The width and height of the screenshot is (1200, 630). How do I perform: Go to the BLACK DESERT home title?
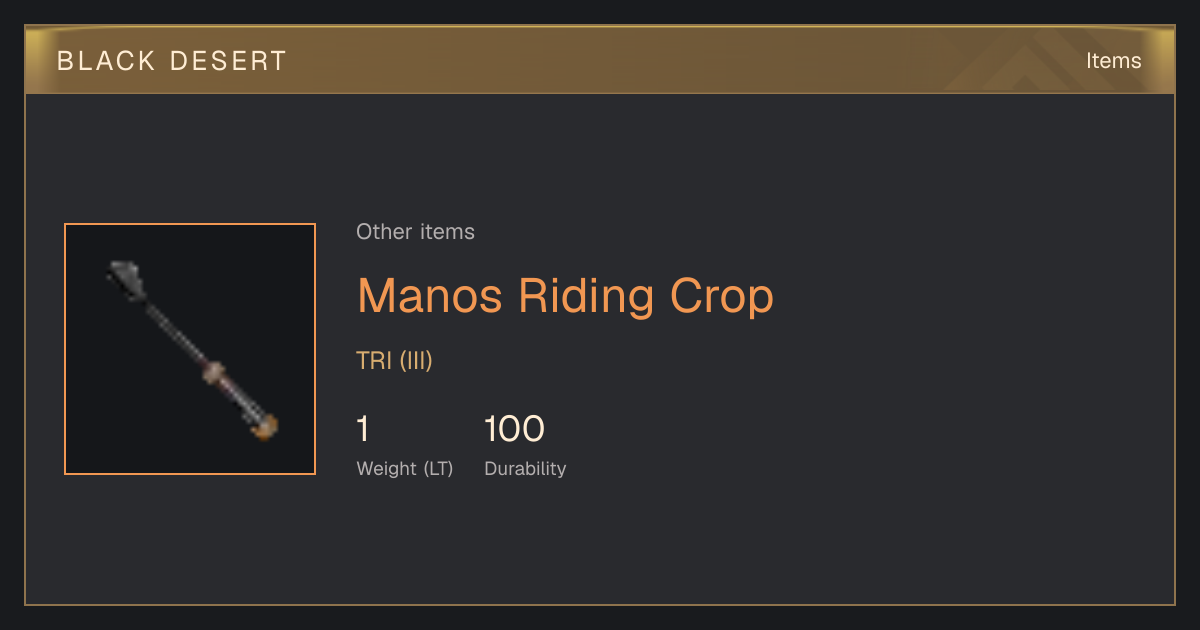[x=172, y=61]
